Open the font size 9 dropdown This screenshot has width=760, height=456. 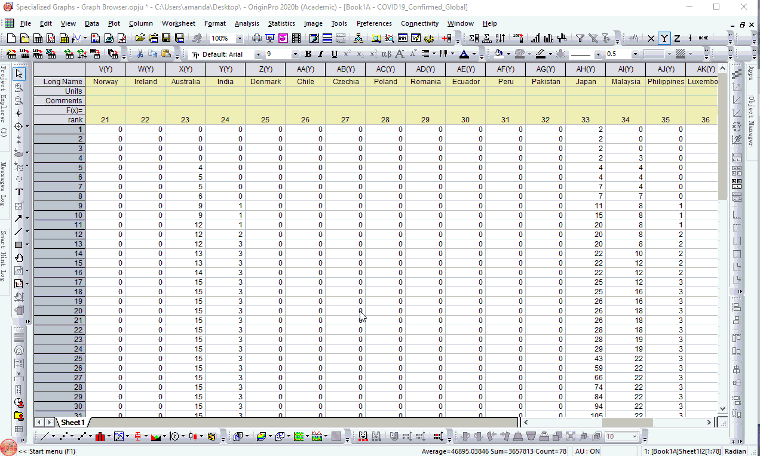tap(295, 54)
